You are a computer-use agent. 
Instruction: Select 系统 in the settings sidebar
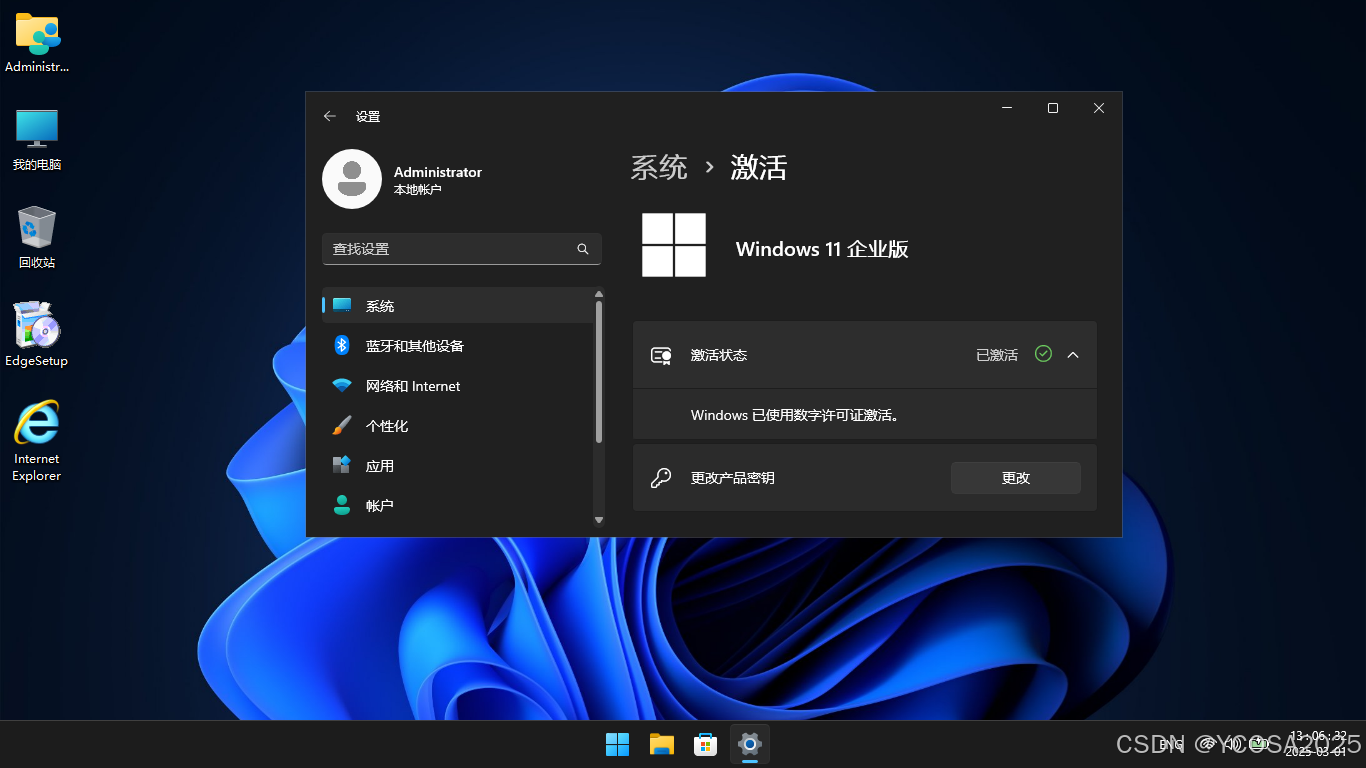458,306
